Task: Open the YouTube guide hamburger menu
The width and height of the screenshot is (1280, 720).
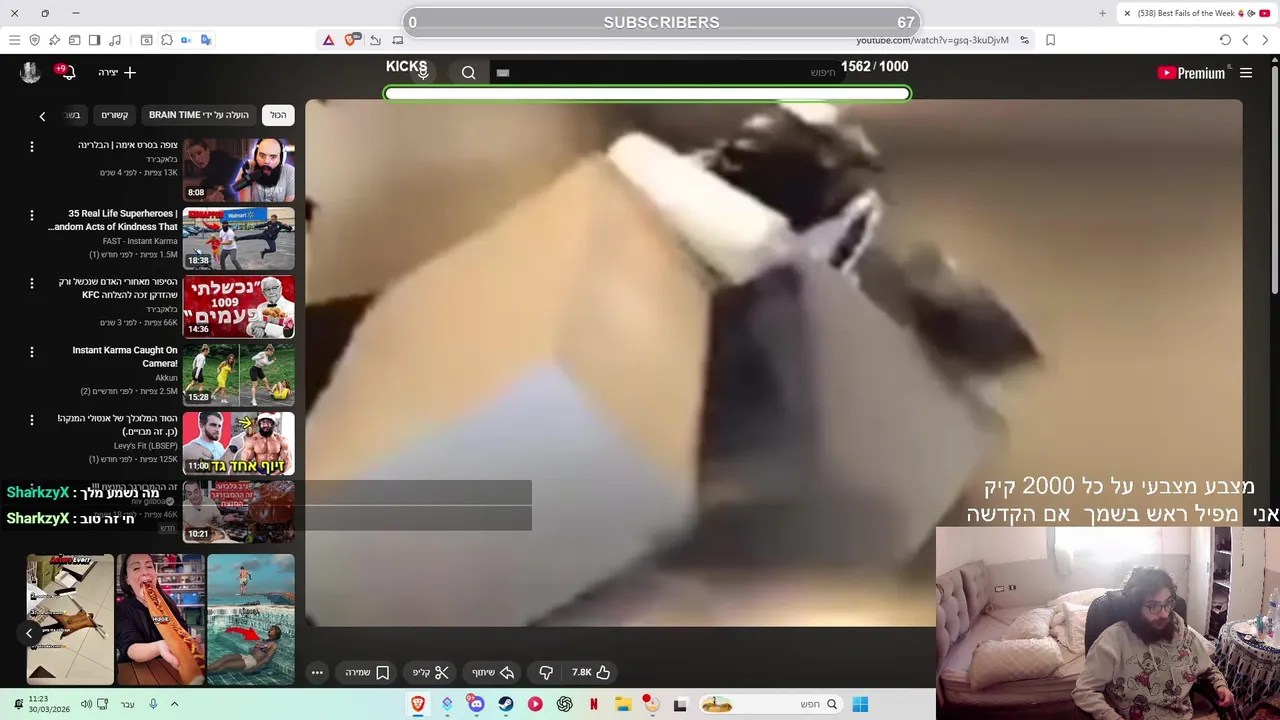Action: pyautogui.click(x=1246, y=73)
